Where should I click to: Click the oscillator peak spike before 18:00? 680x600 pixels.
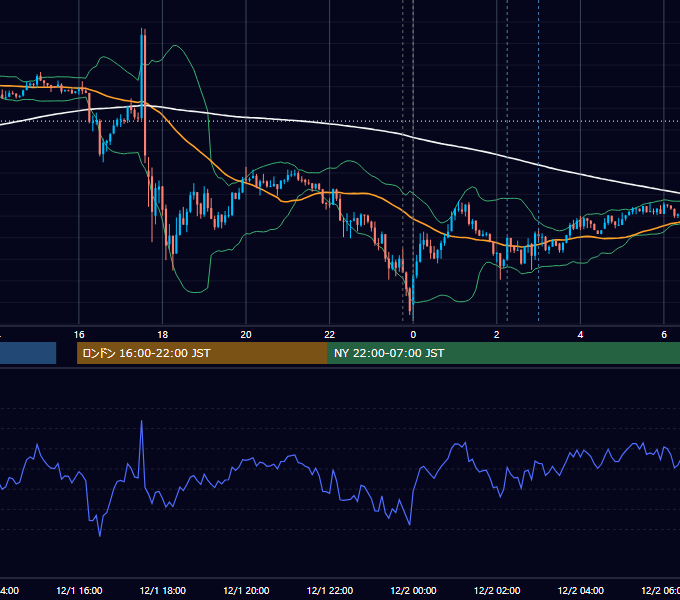(141, 421)
